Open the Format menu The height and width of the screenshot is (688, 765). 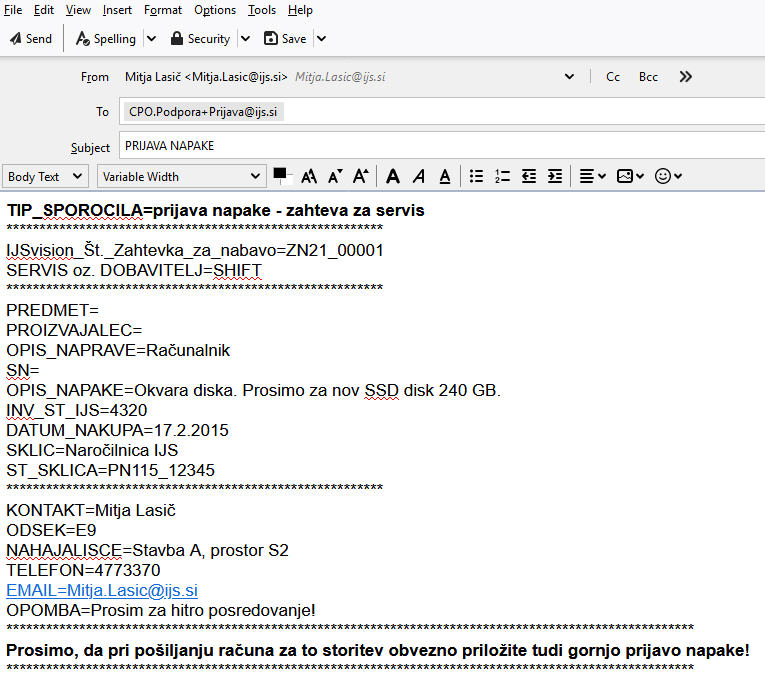pyautogui.click(x=163, y=10)
